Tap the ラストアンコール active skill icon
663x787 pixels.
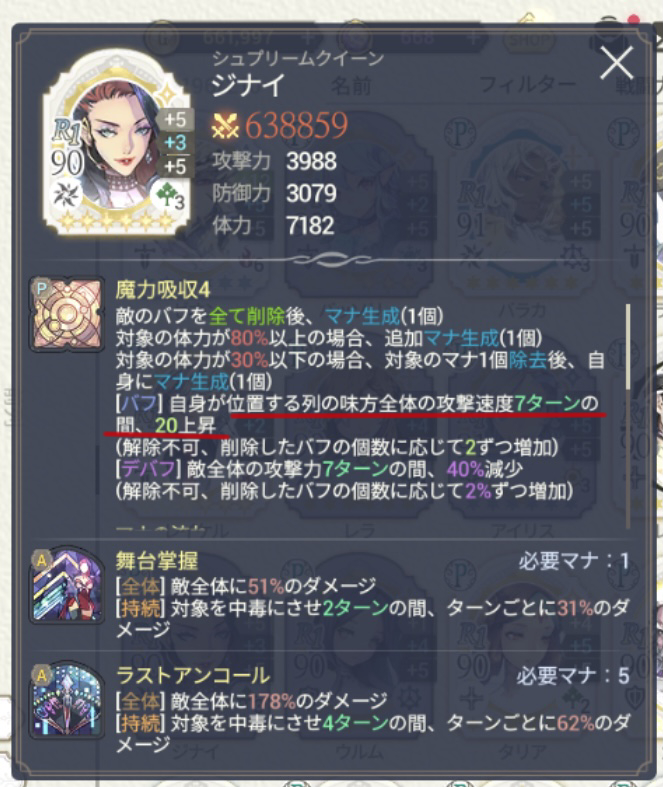coord(66,699)
